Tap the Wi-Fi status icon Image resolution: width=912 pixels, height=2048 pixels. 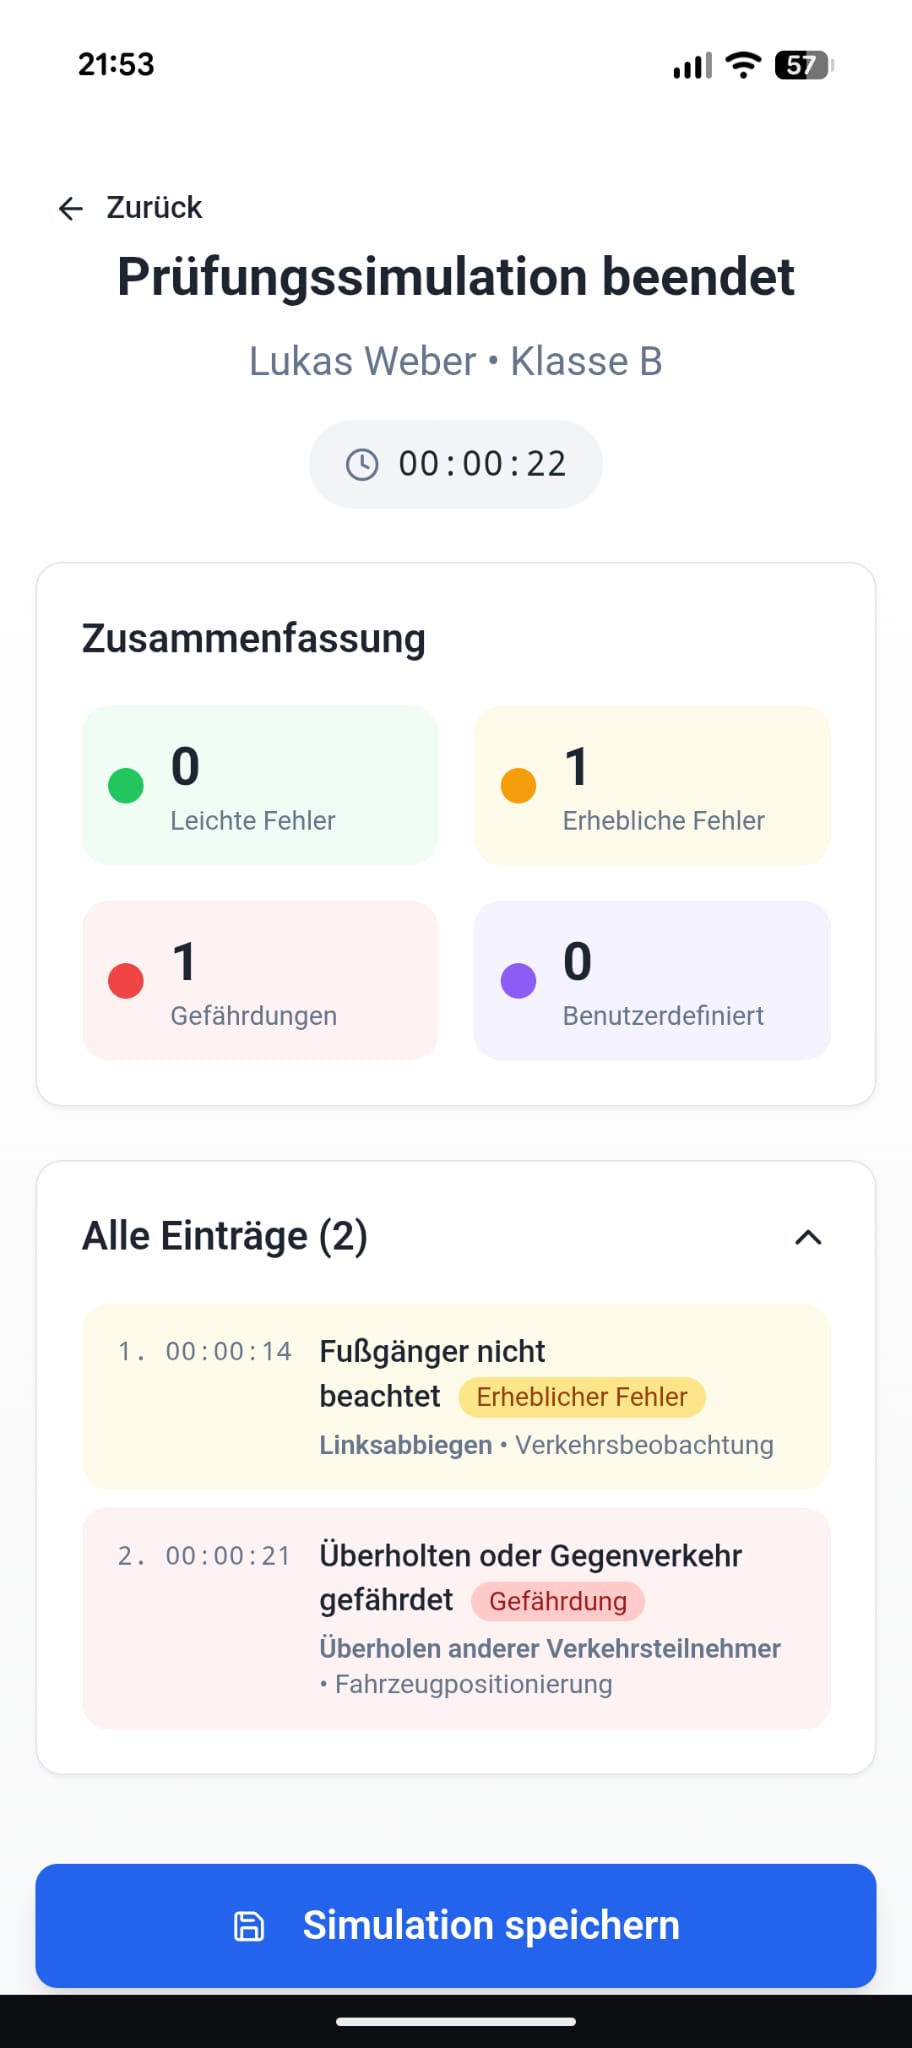(x=743, y=65)
